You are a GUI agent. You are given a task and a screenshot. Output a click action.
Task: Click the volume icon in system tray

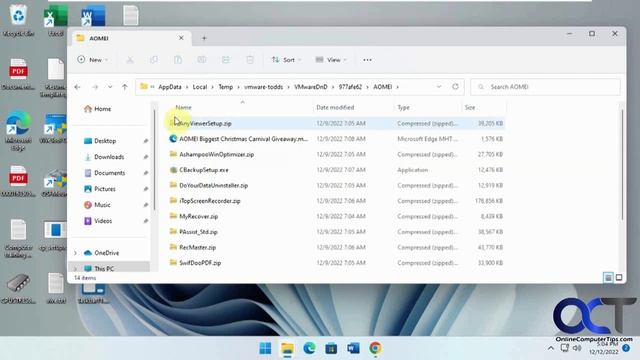click(577, 348)
